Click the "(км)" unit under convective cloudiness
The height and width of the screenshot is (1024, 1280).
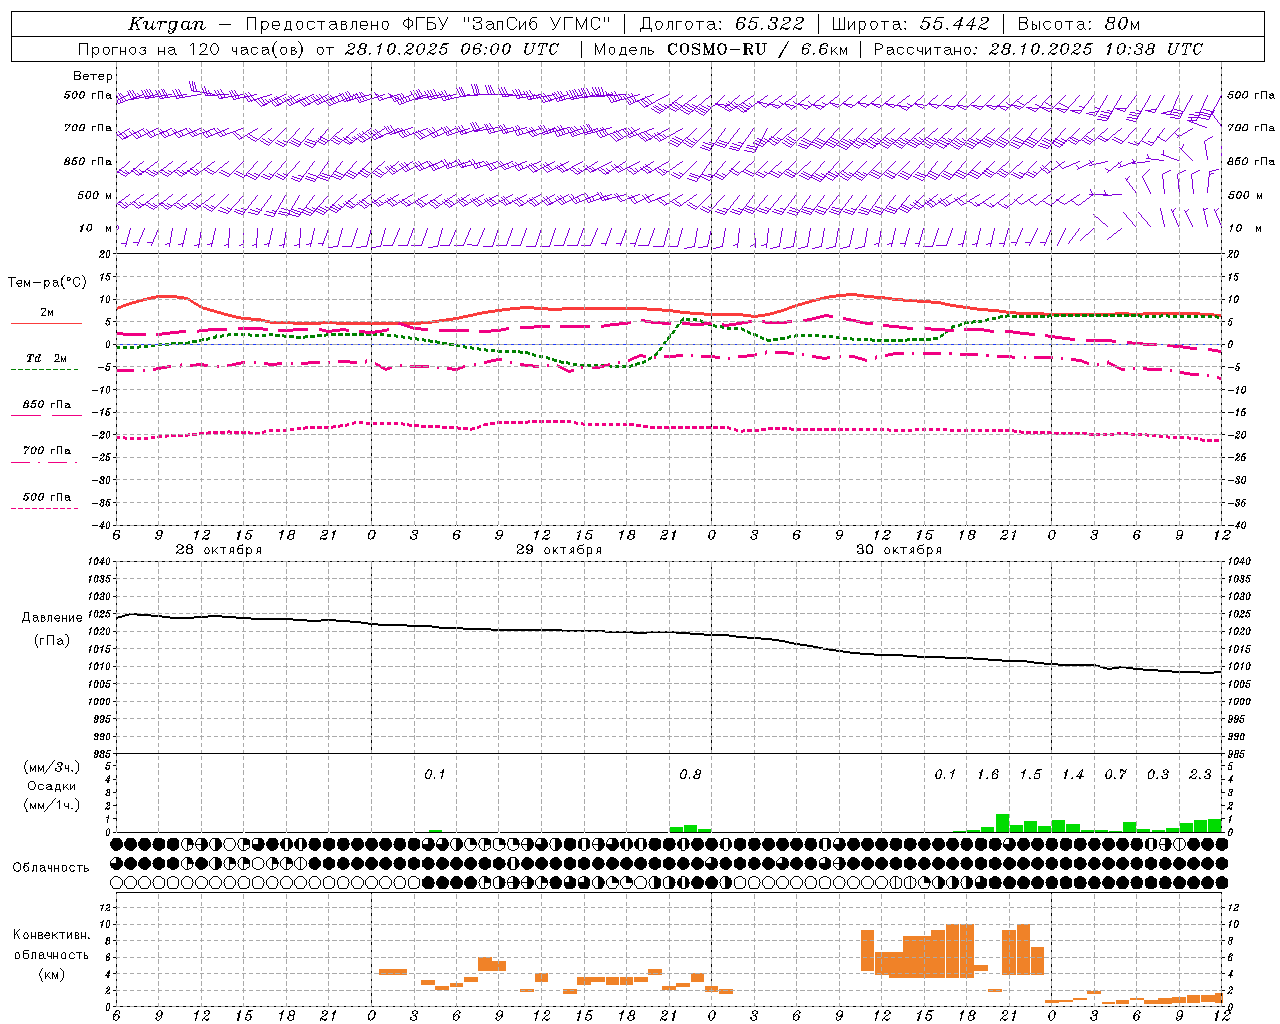pyautogui.click(x=52, y=974)
